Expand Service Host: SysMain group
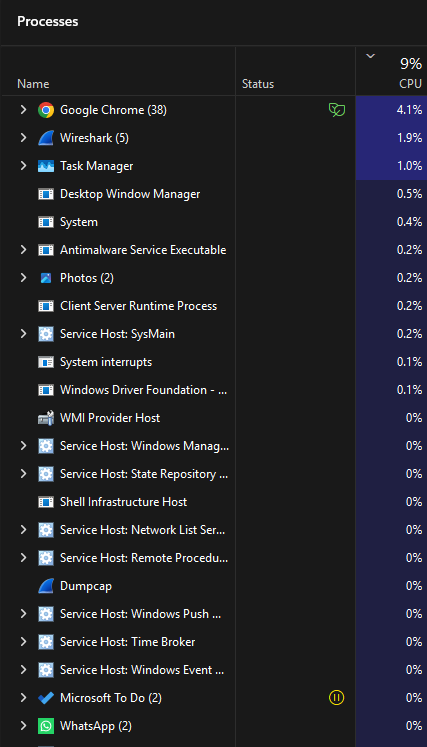The image size is (427, 747). click(x=23, y=334)
